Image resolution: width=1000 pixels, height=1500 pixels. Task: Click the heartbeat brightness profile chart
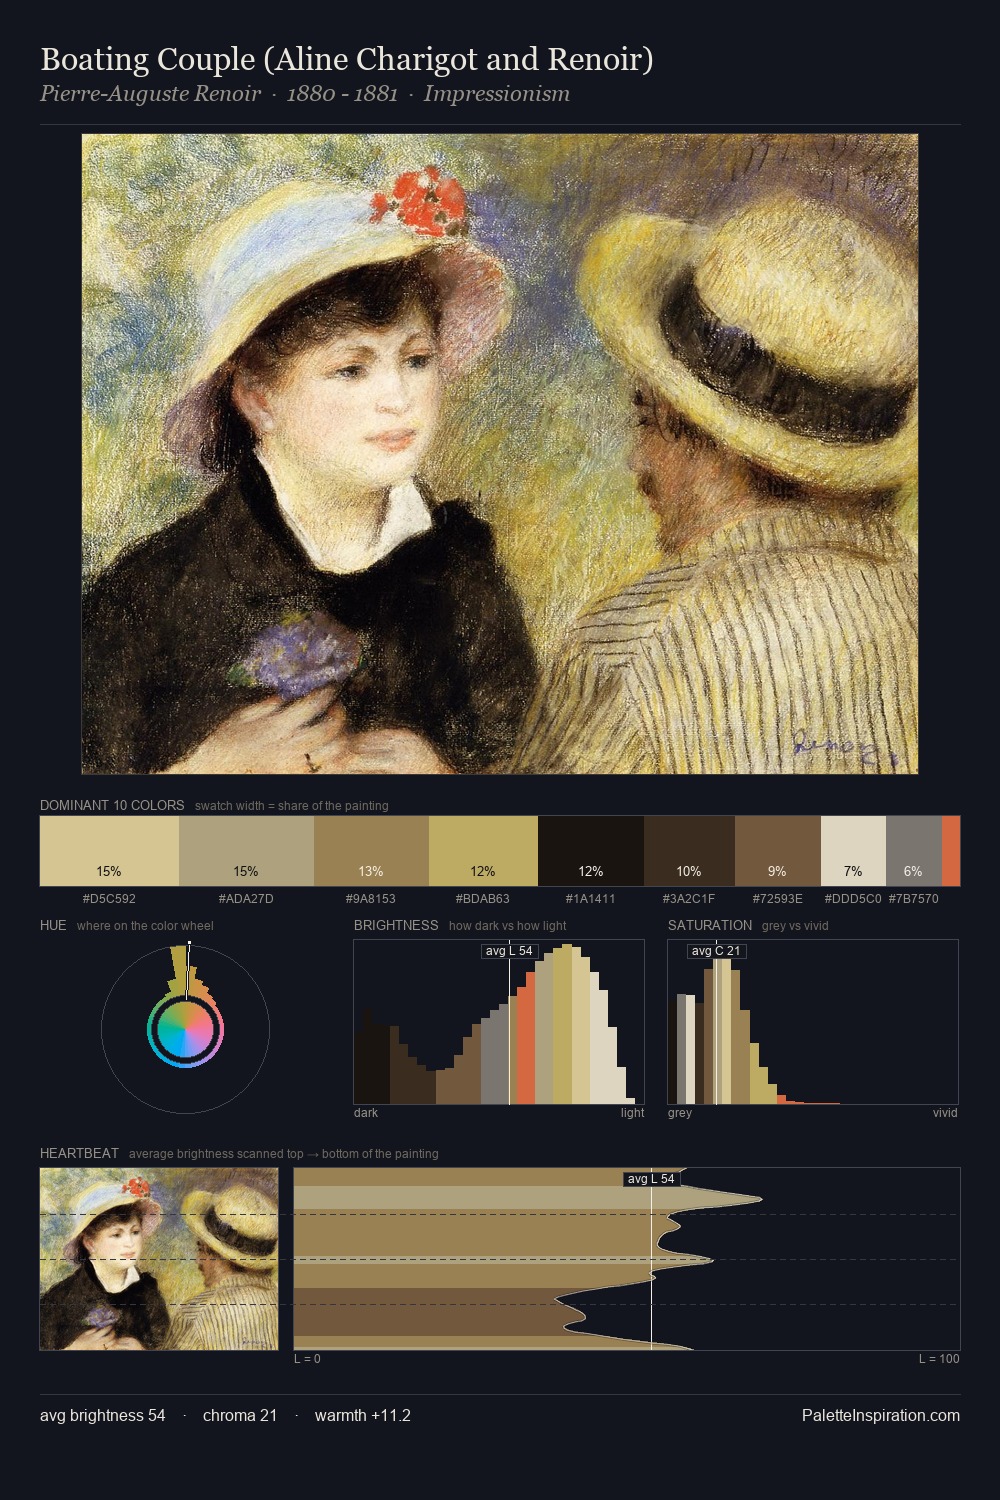[627, 1259]
